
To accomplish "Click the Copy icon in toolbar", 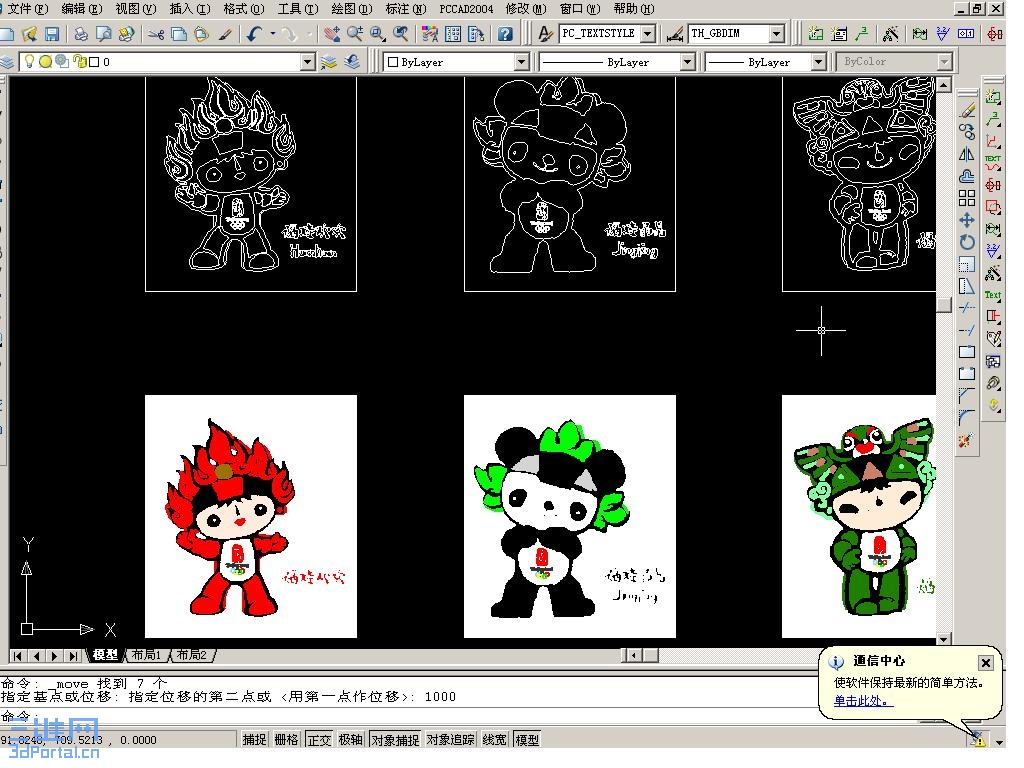I will [x=178, y=33].
